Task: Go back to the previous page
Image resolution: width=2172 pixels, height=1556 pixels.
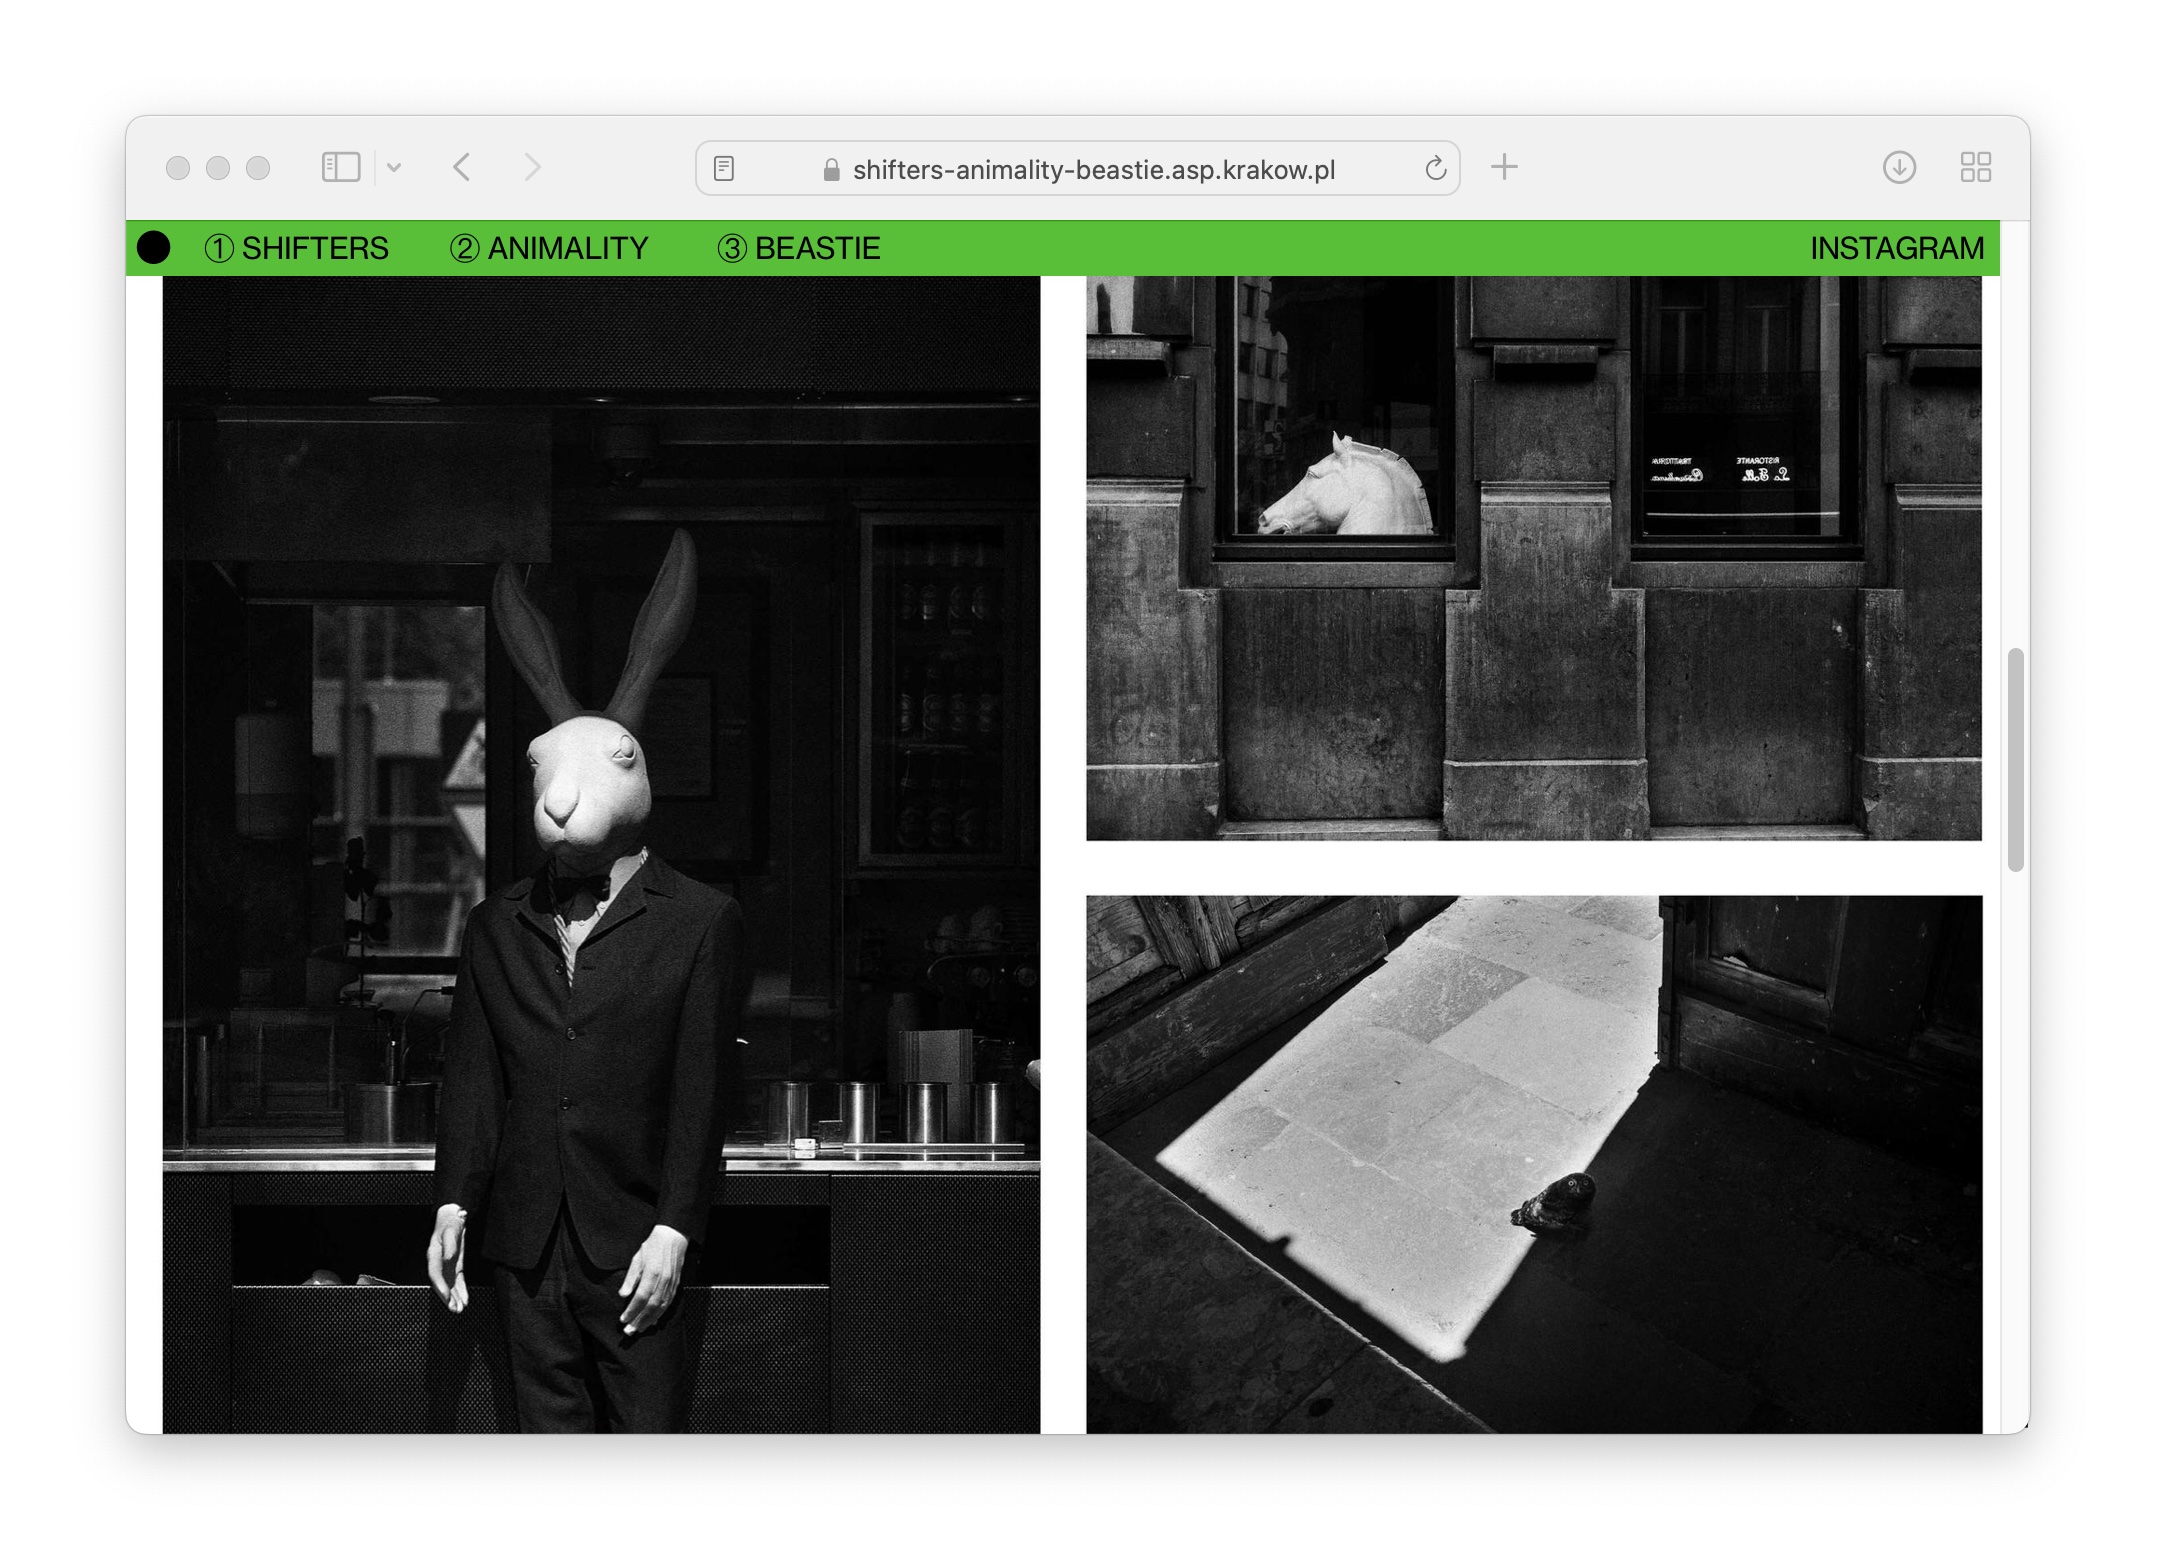Action: pyautogui.click(x=461, y=167)
